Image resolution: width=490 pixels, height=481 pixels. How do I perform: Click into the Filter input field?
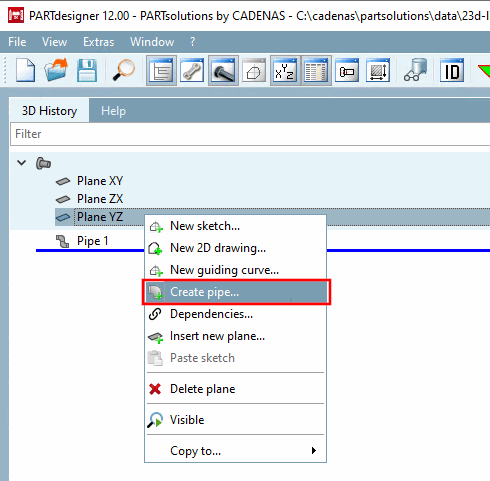click(x=250, y=134)
